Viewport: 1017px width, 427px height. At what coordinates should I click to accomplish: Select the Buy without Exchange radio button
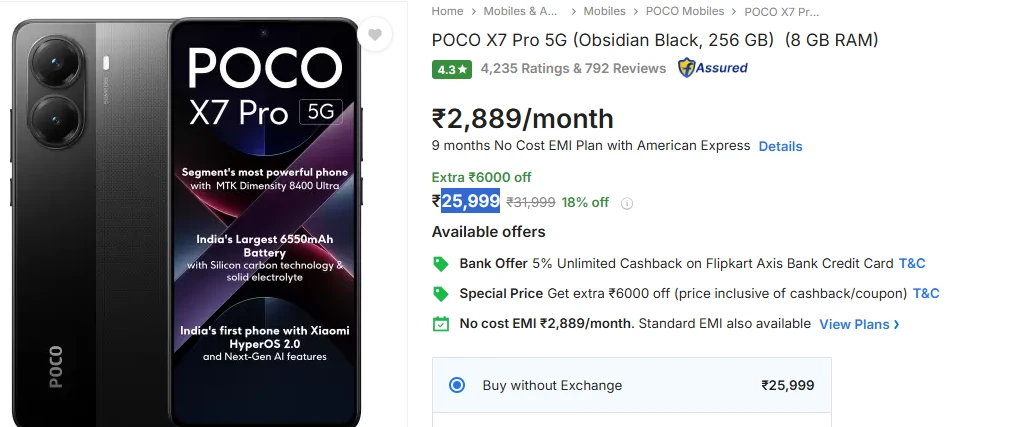click(457, 385)
